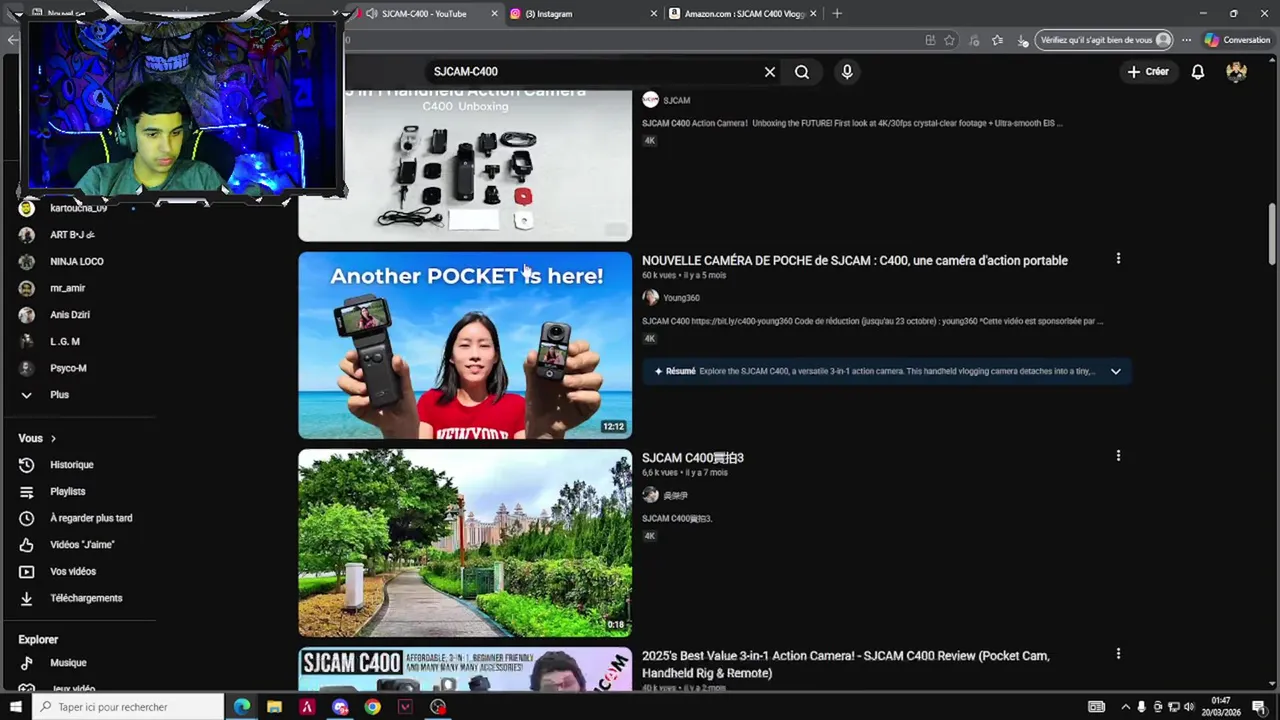Open a new browser tab
The height and width of the screenshot is (720, 1280).
[x=837, y=14]
